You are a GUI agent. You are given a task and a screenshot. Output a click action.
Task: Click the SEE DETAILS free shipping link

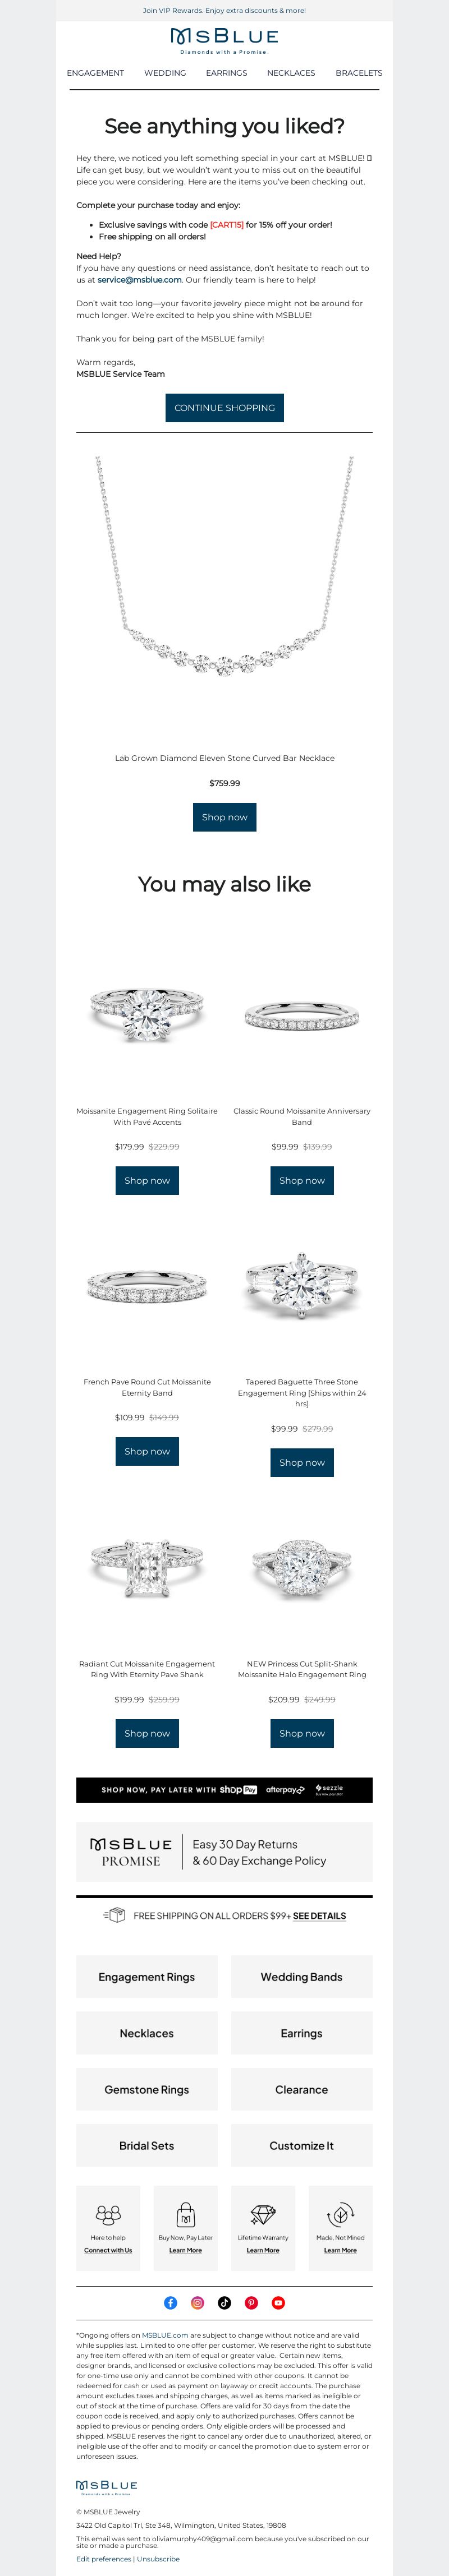319,1916
